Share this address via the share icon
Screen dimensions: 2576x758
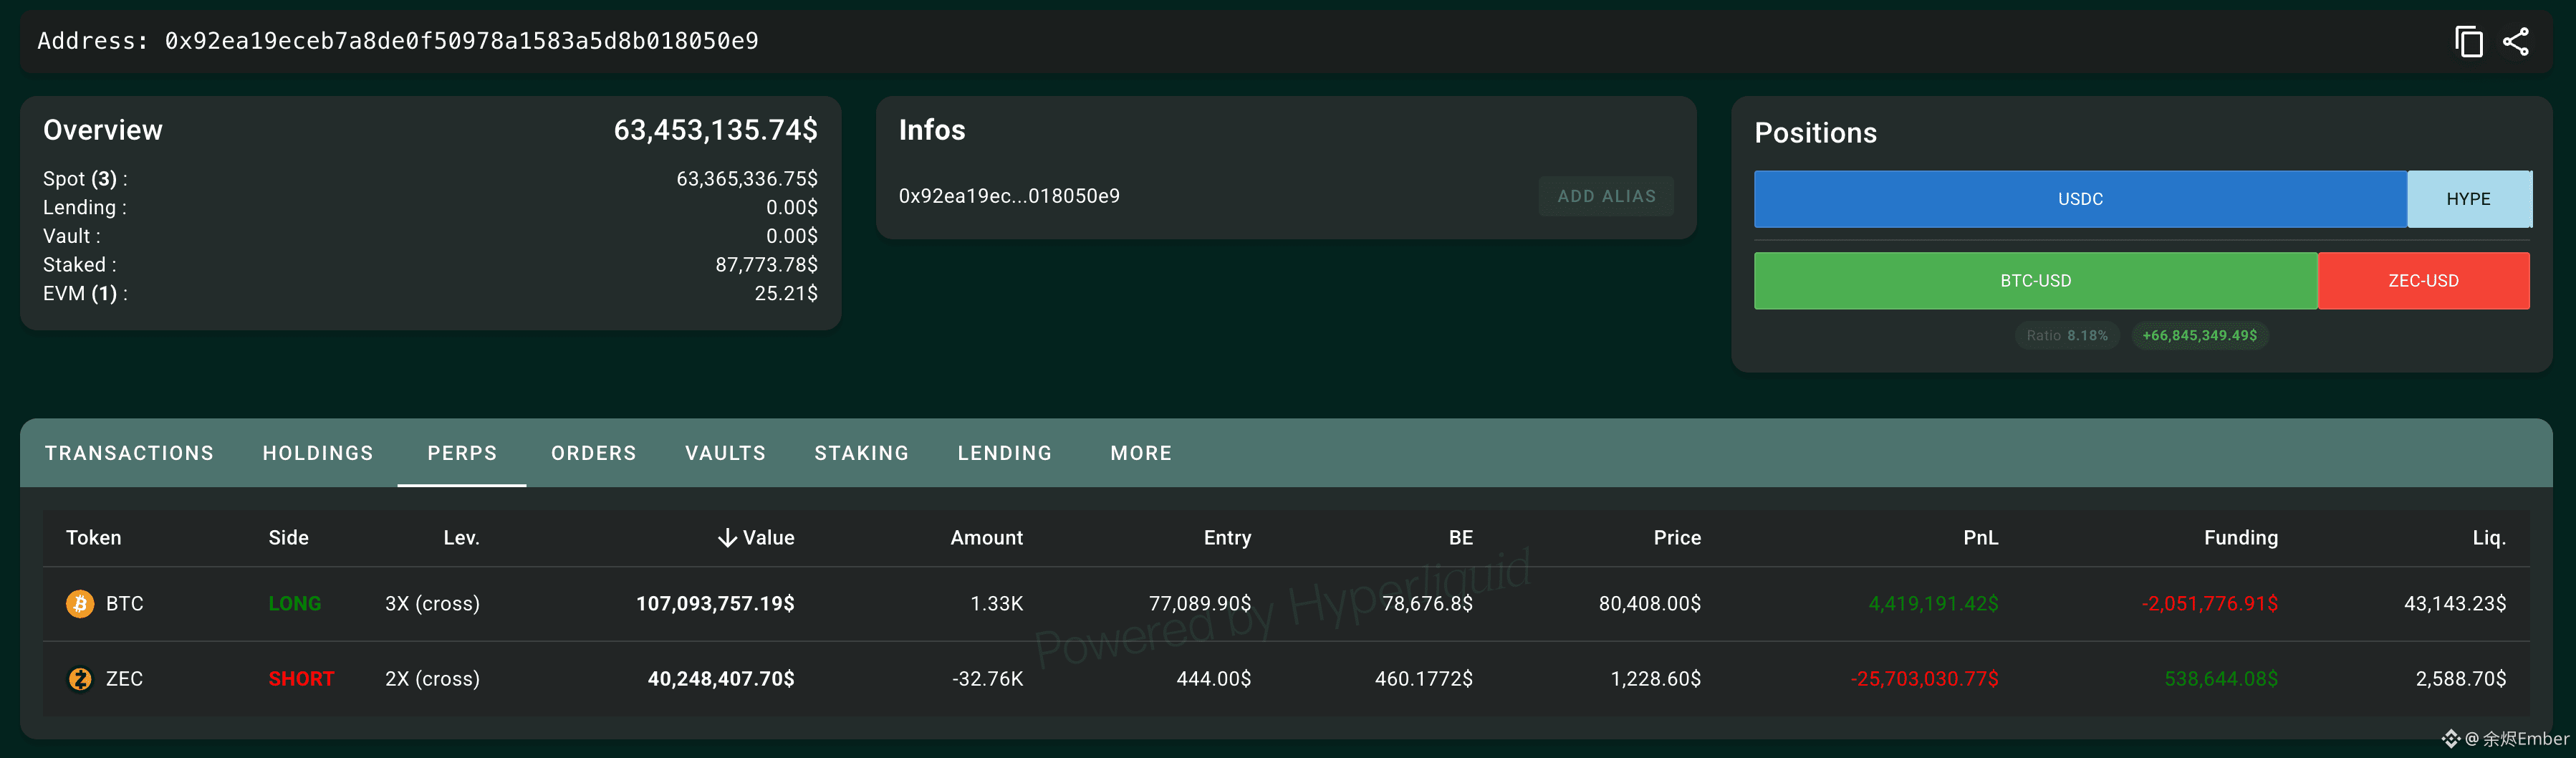tap(2516, 41)
